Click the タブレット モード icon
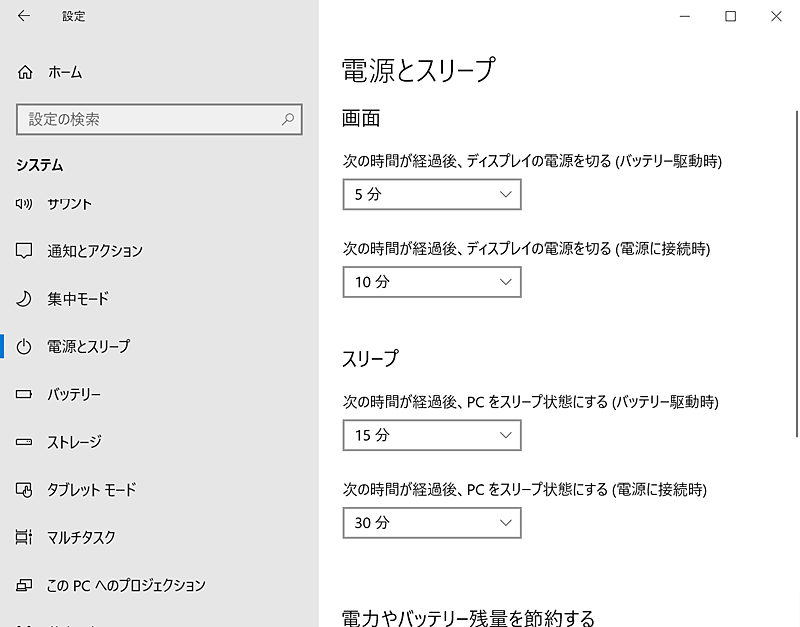 click(25, 490)
